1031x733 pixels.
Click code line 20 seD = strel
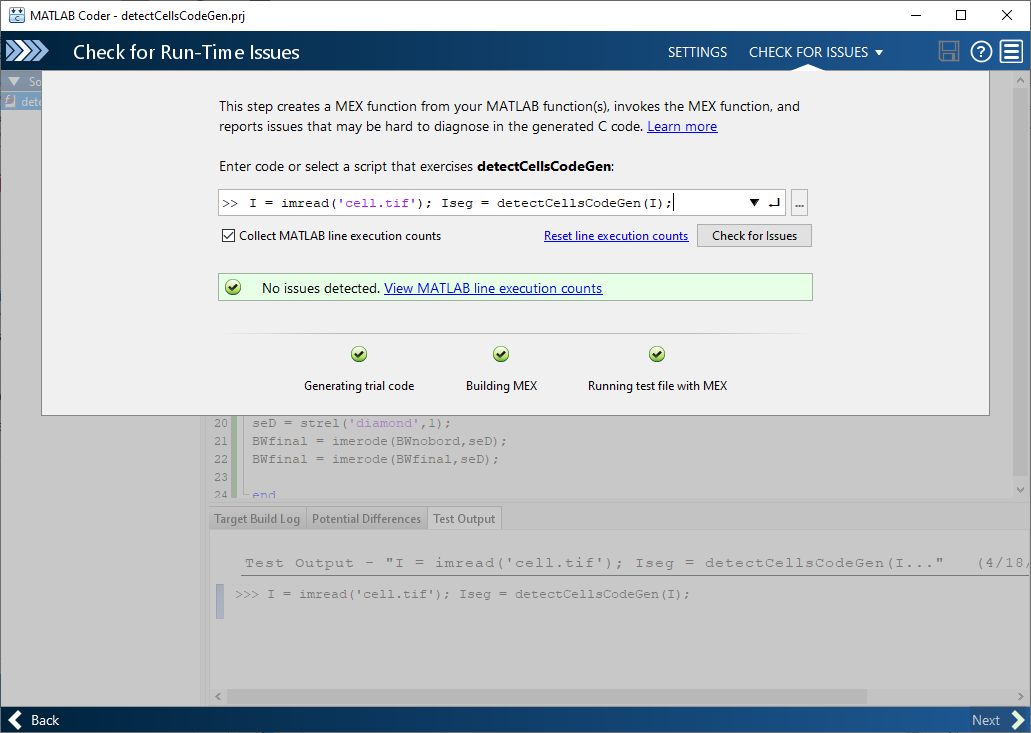point(351,423)
